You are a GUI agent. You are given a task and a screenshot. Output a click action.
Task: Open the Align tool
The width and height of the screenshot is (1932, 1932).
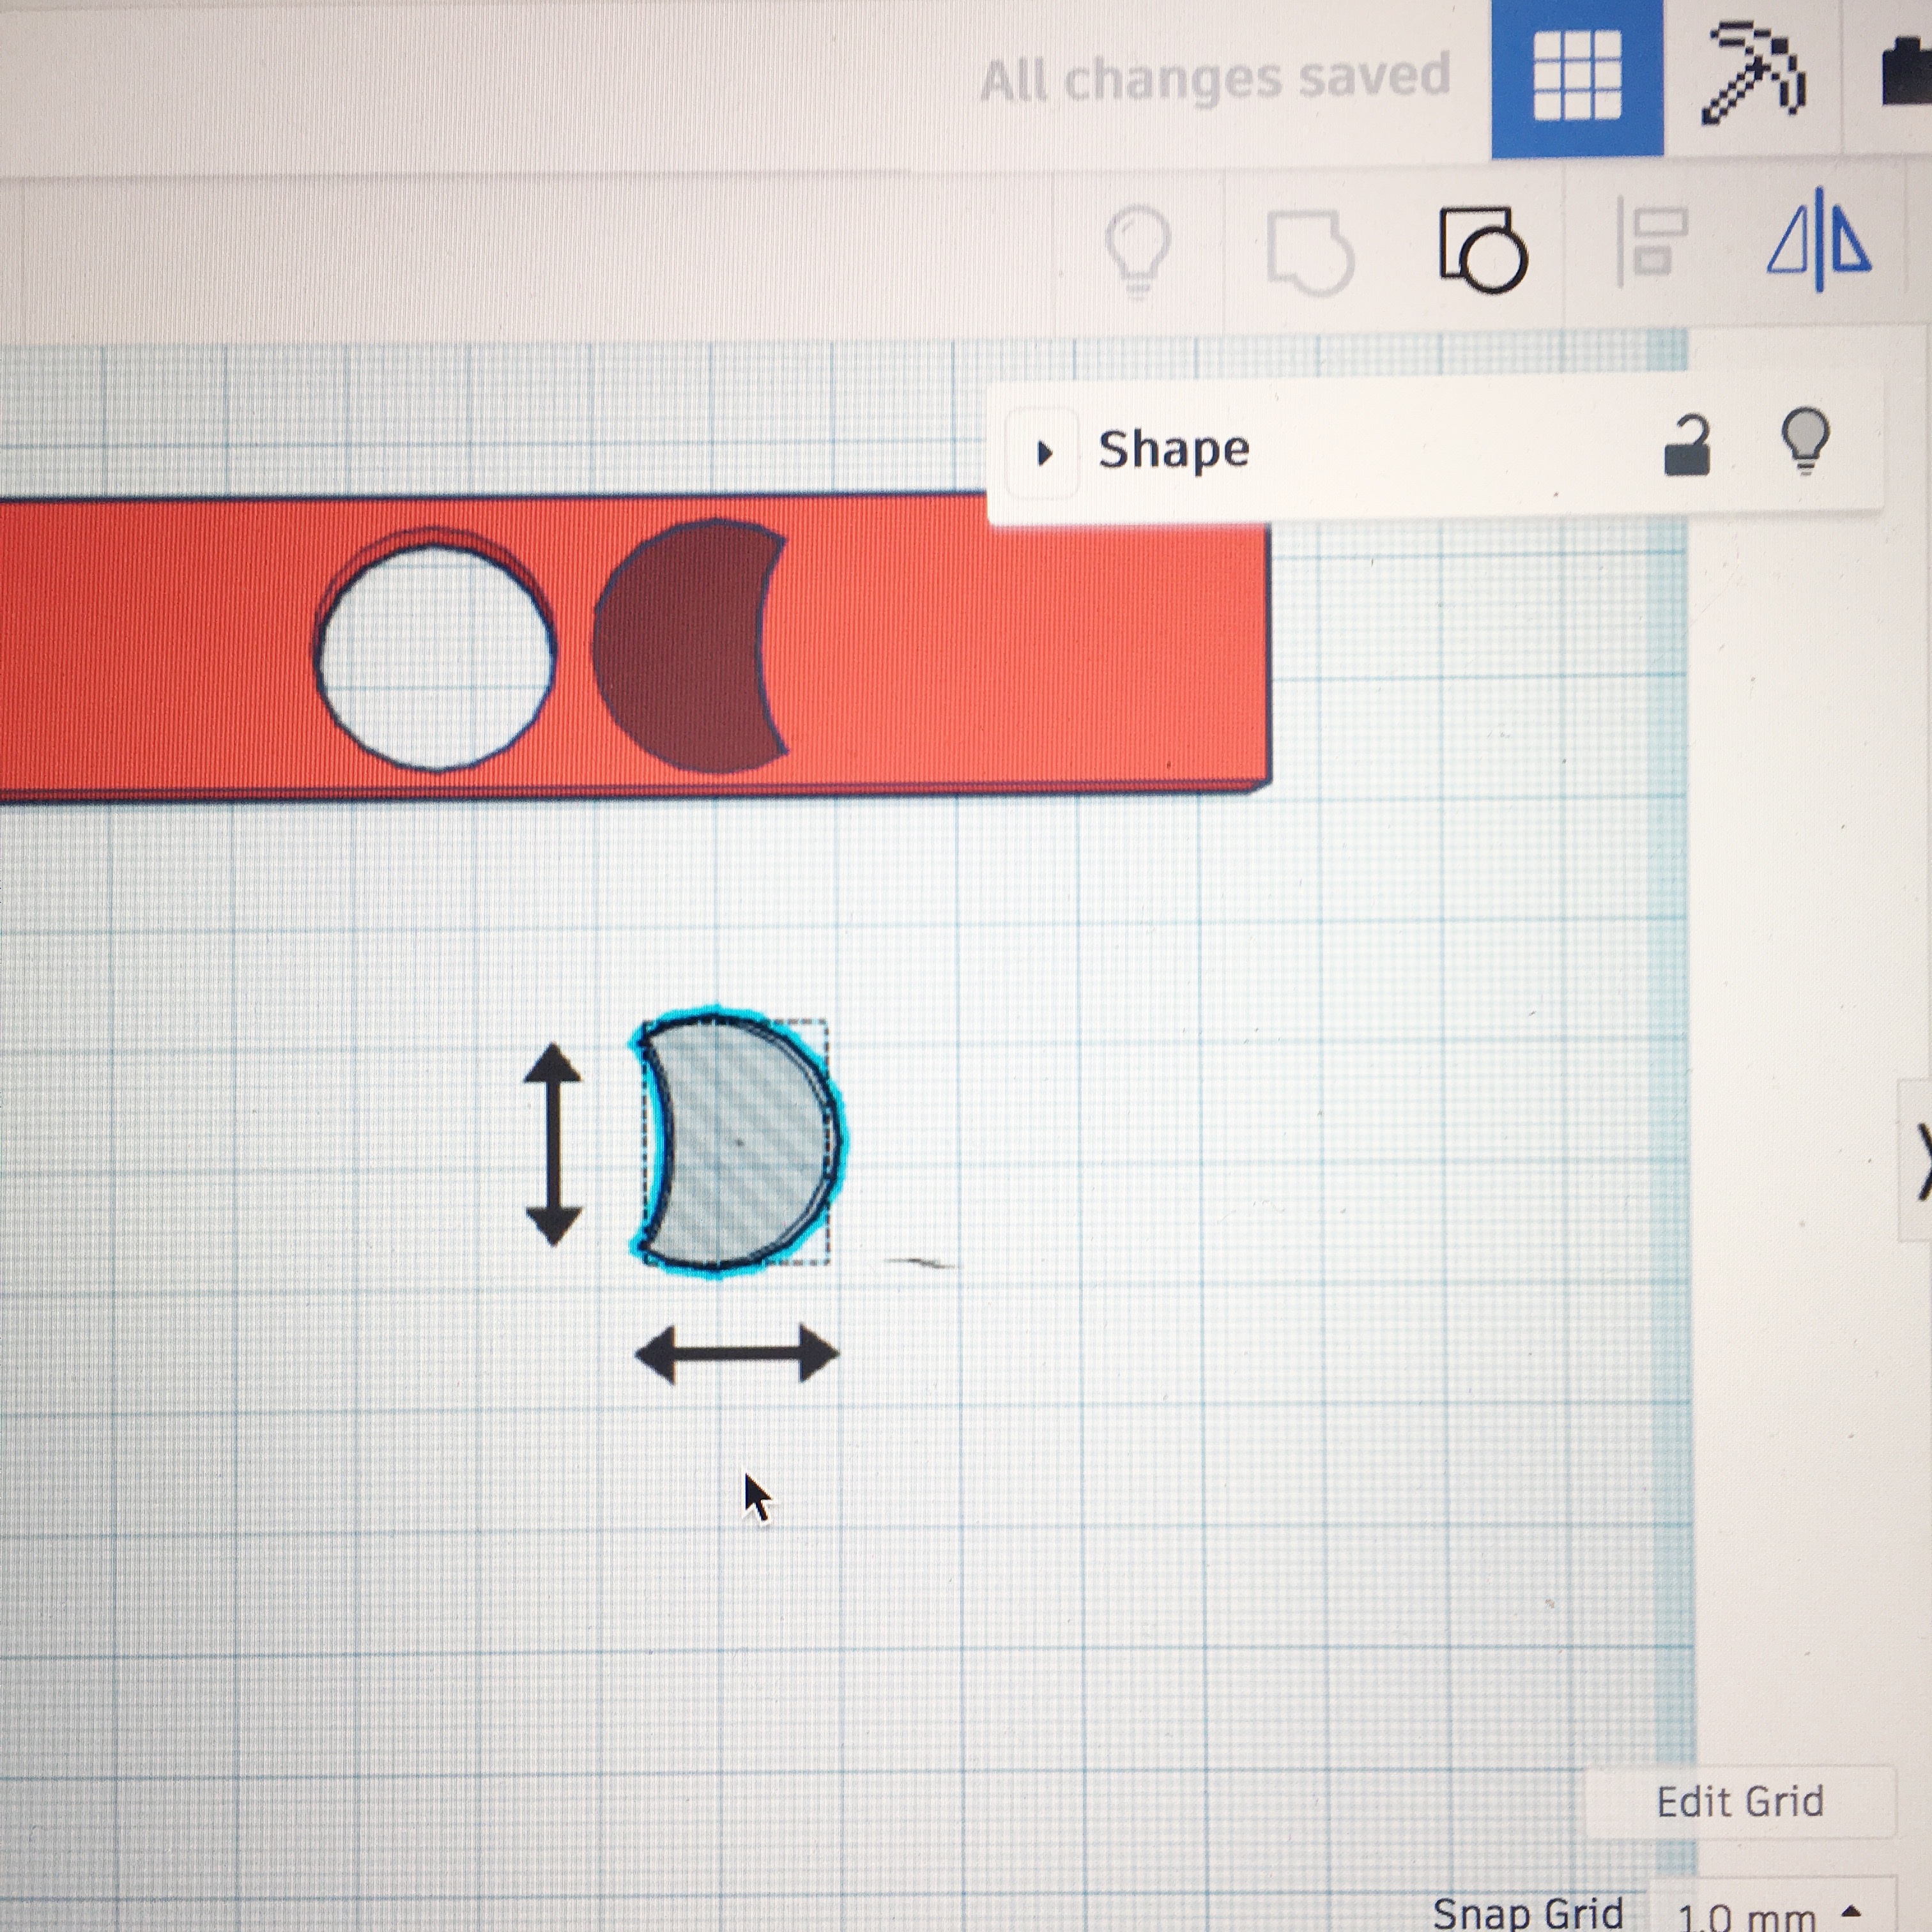[1653, 242]
